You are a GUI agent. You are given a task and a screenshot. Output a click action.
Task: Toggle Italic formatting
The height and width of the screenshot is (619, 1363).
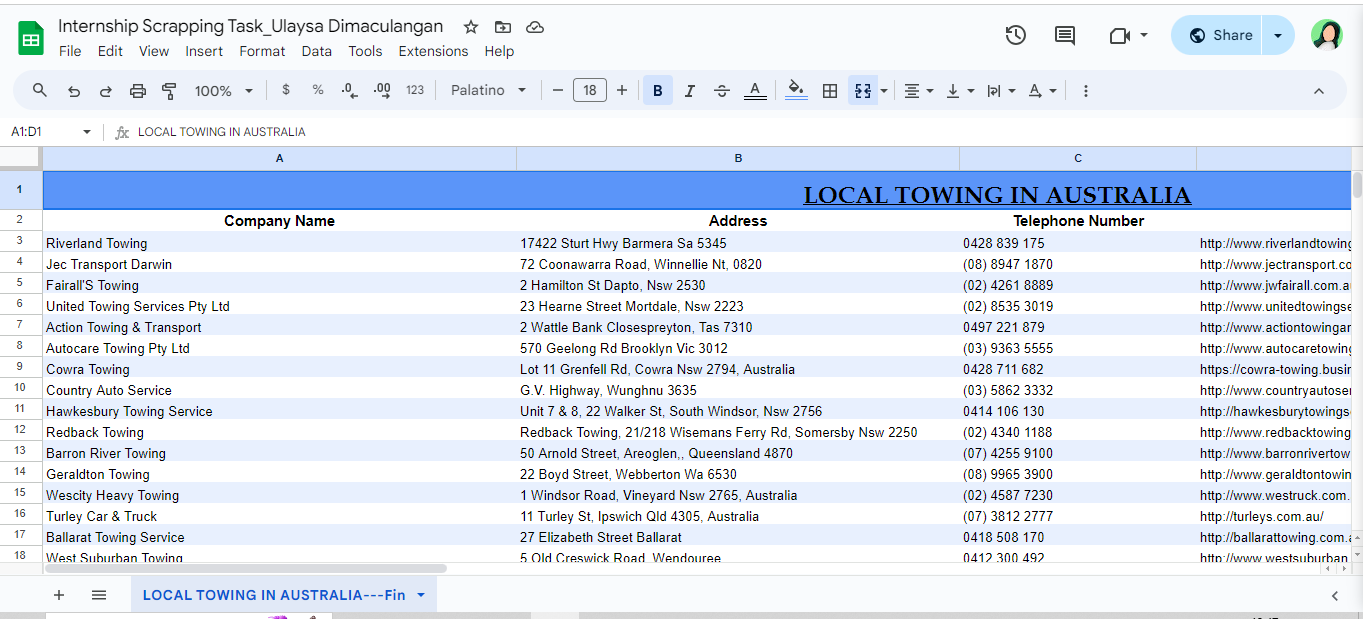tap(689, 91)
